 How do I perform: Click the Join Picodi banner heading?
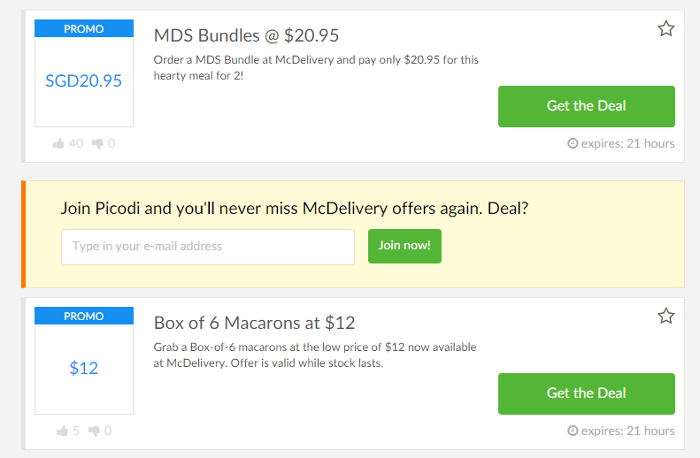coord(295,208)
